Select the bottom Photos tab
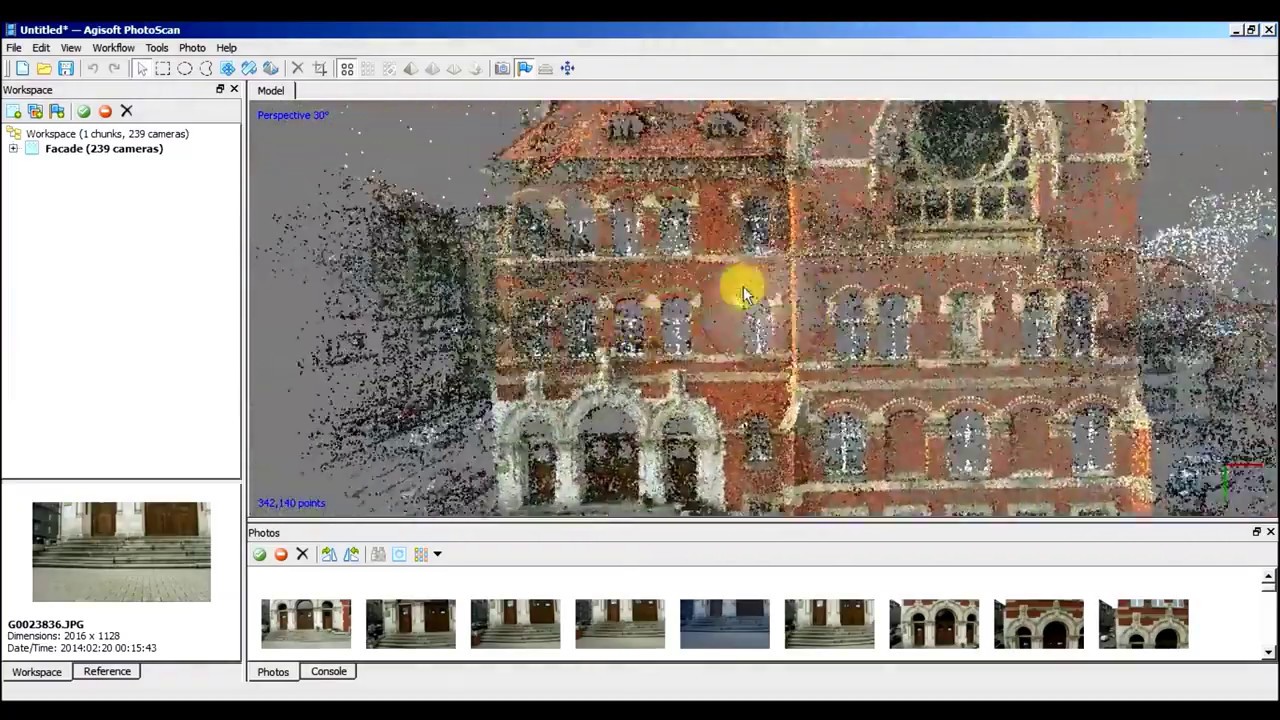Viewport: 1280px width, 720px height. (273, 672)
